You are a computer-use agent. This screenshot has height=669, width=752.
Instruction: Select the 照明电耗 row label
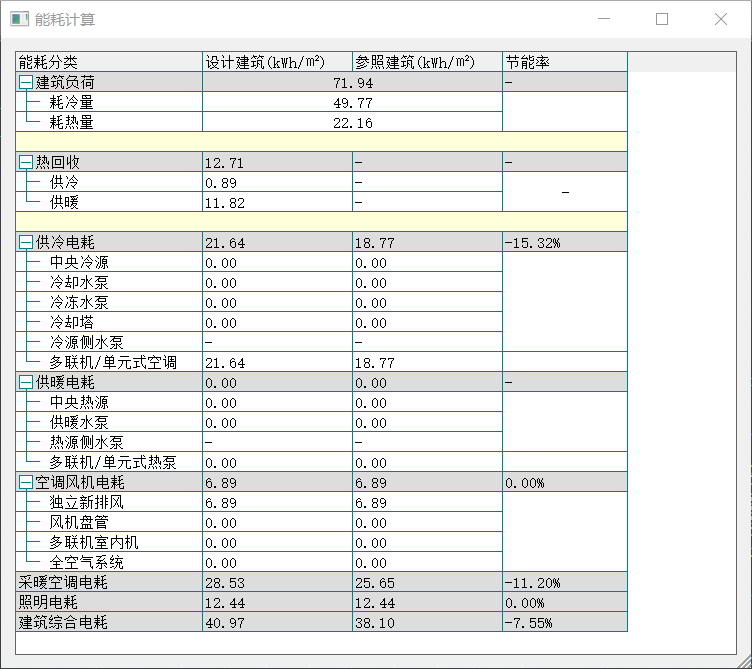coord(49,602)
